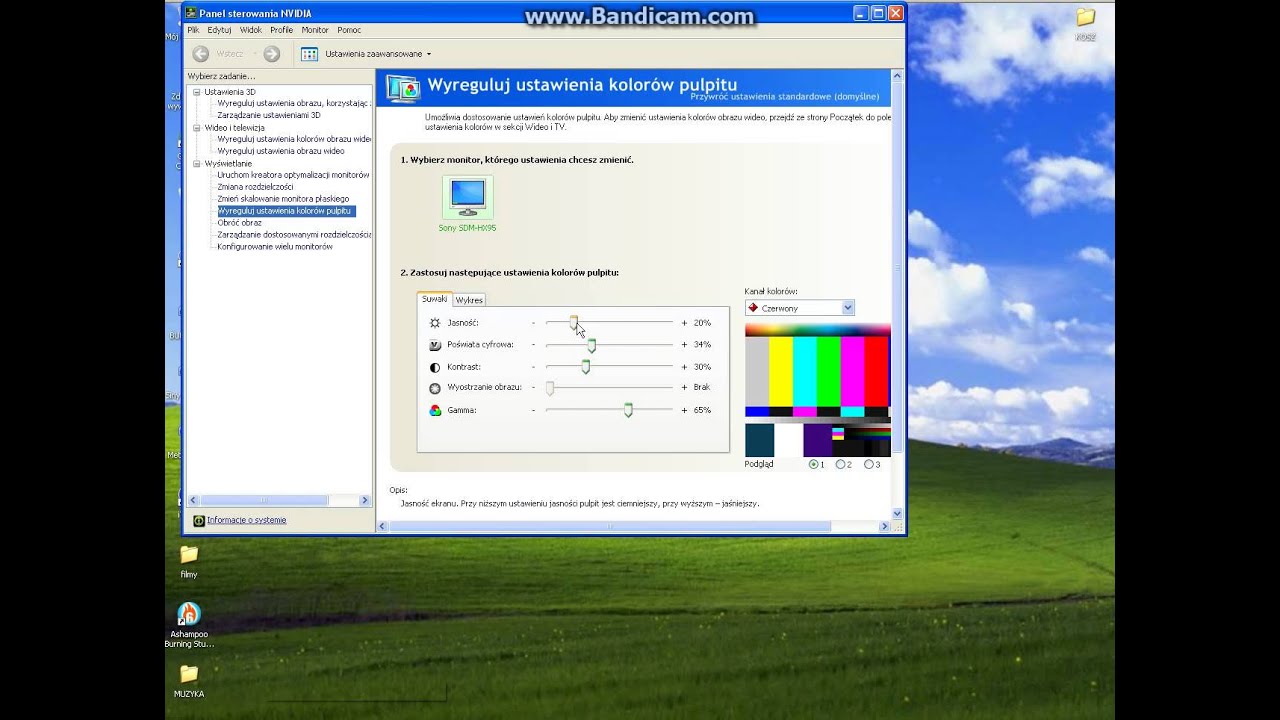Click the color settings header icon

[403, 88]
